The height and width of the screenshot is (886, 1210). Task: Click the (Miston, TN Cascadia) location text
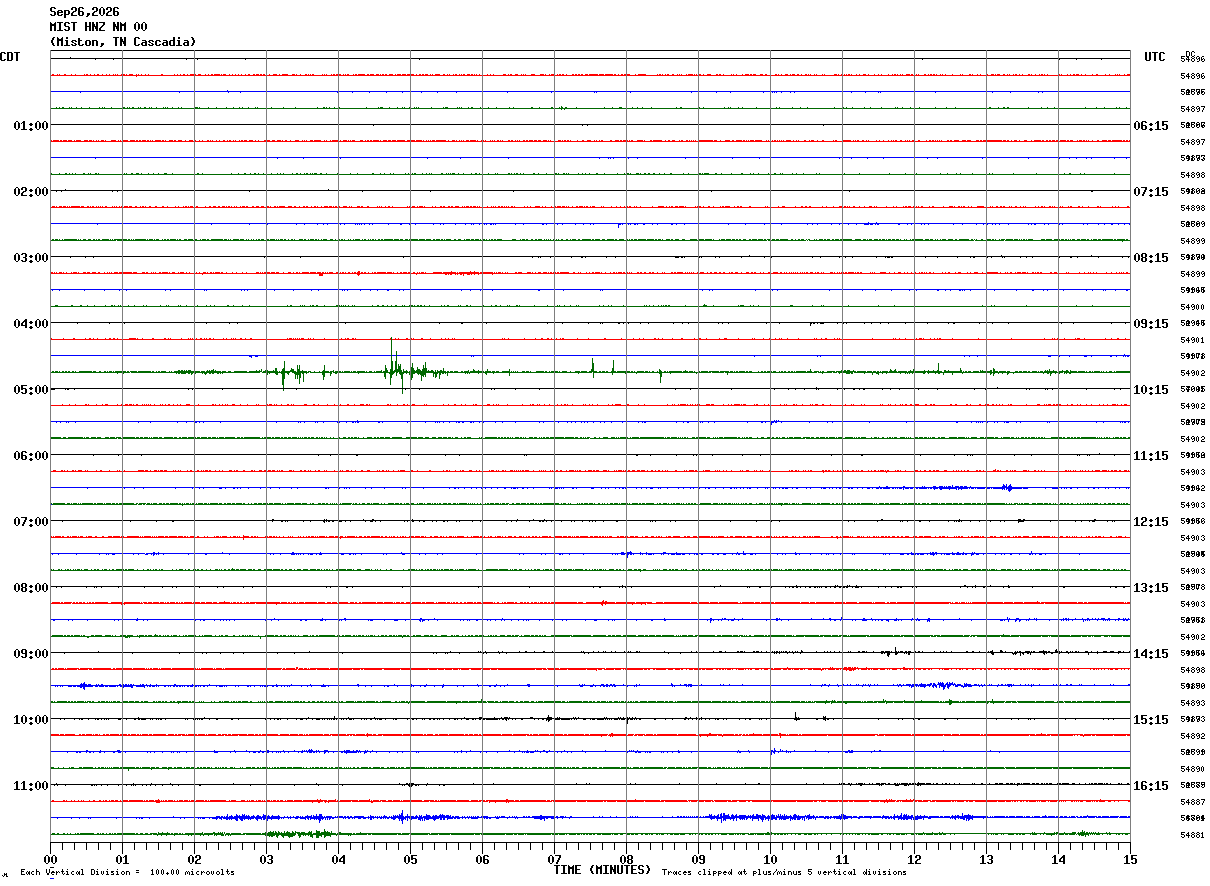tap(123, 42)
